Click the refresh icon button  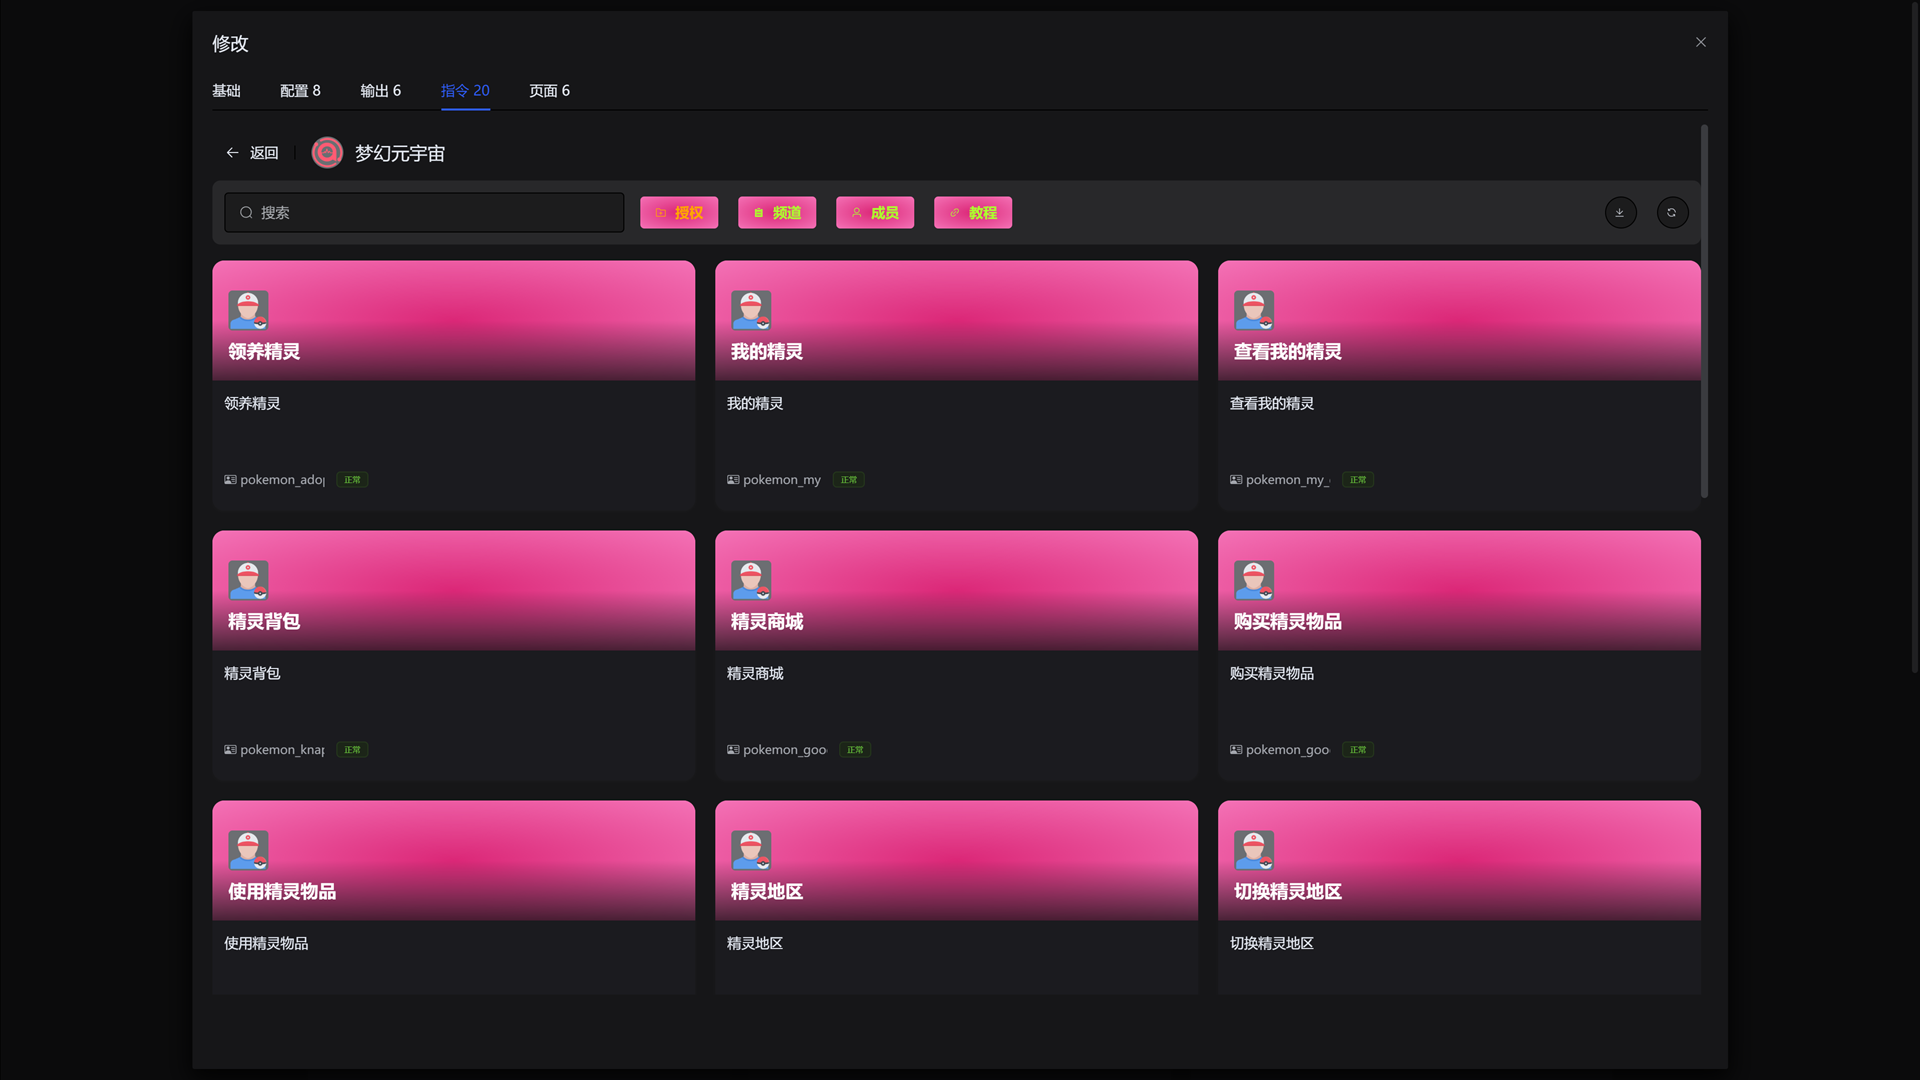pos(1672,212)
